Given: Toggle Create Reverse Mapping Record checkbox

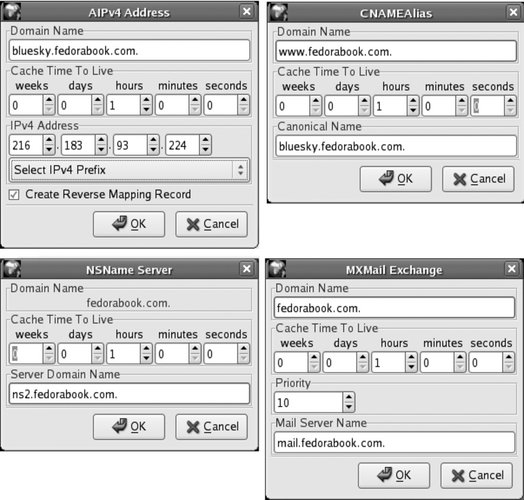Looking at the screenshot, I should click(x=14, y=195).
